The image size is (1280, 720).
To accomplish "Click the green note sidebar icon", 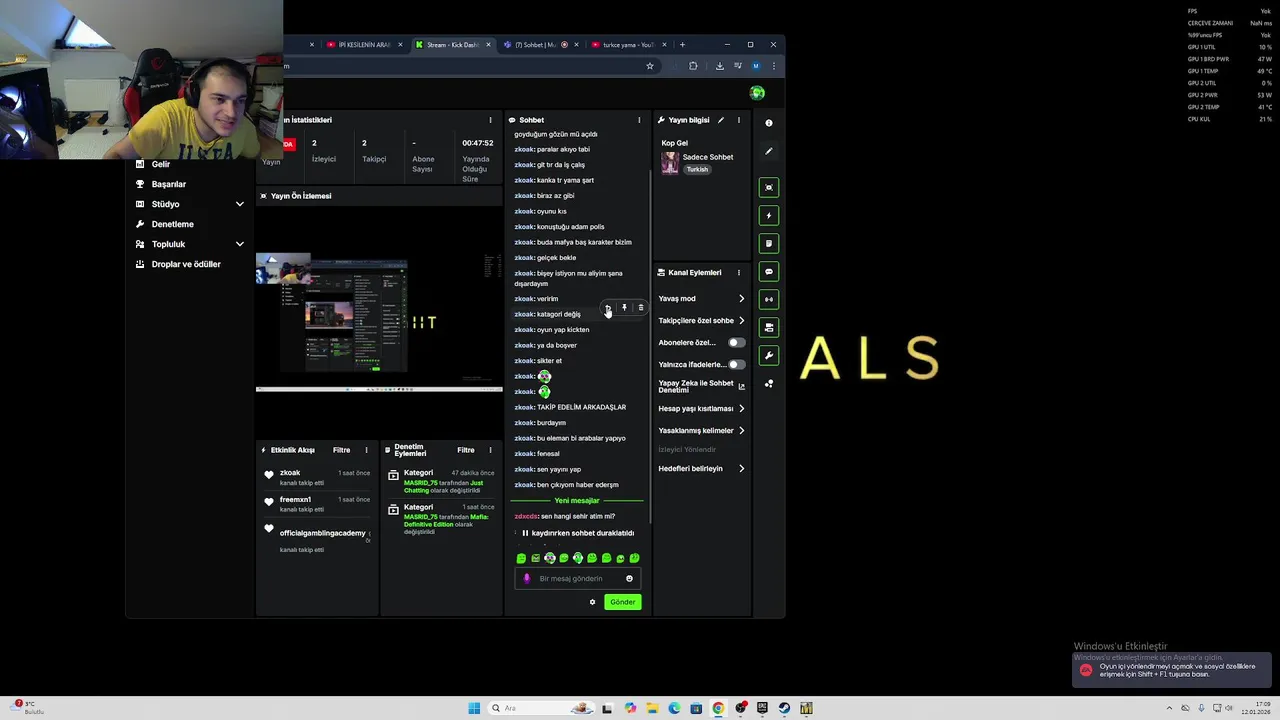I will pyautogui.click(x=769, y=244).
